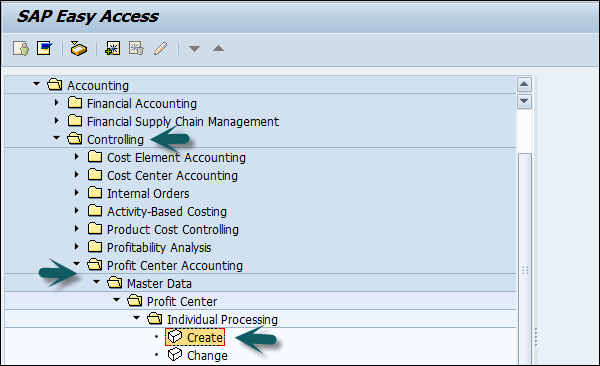Click the Delete Favorites toolbar icon
This screenshot has width=600, height=366.
(x=136, y=48)
